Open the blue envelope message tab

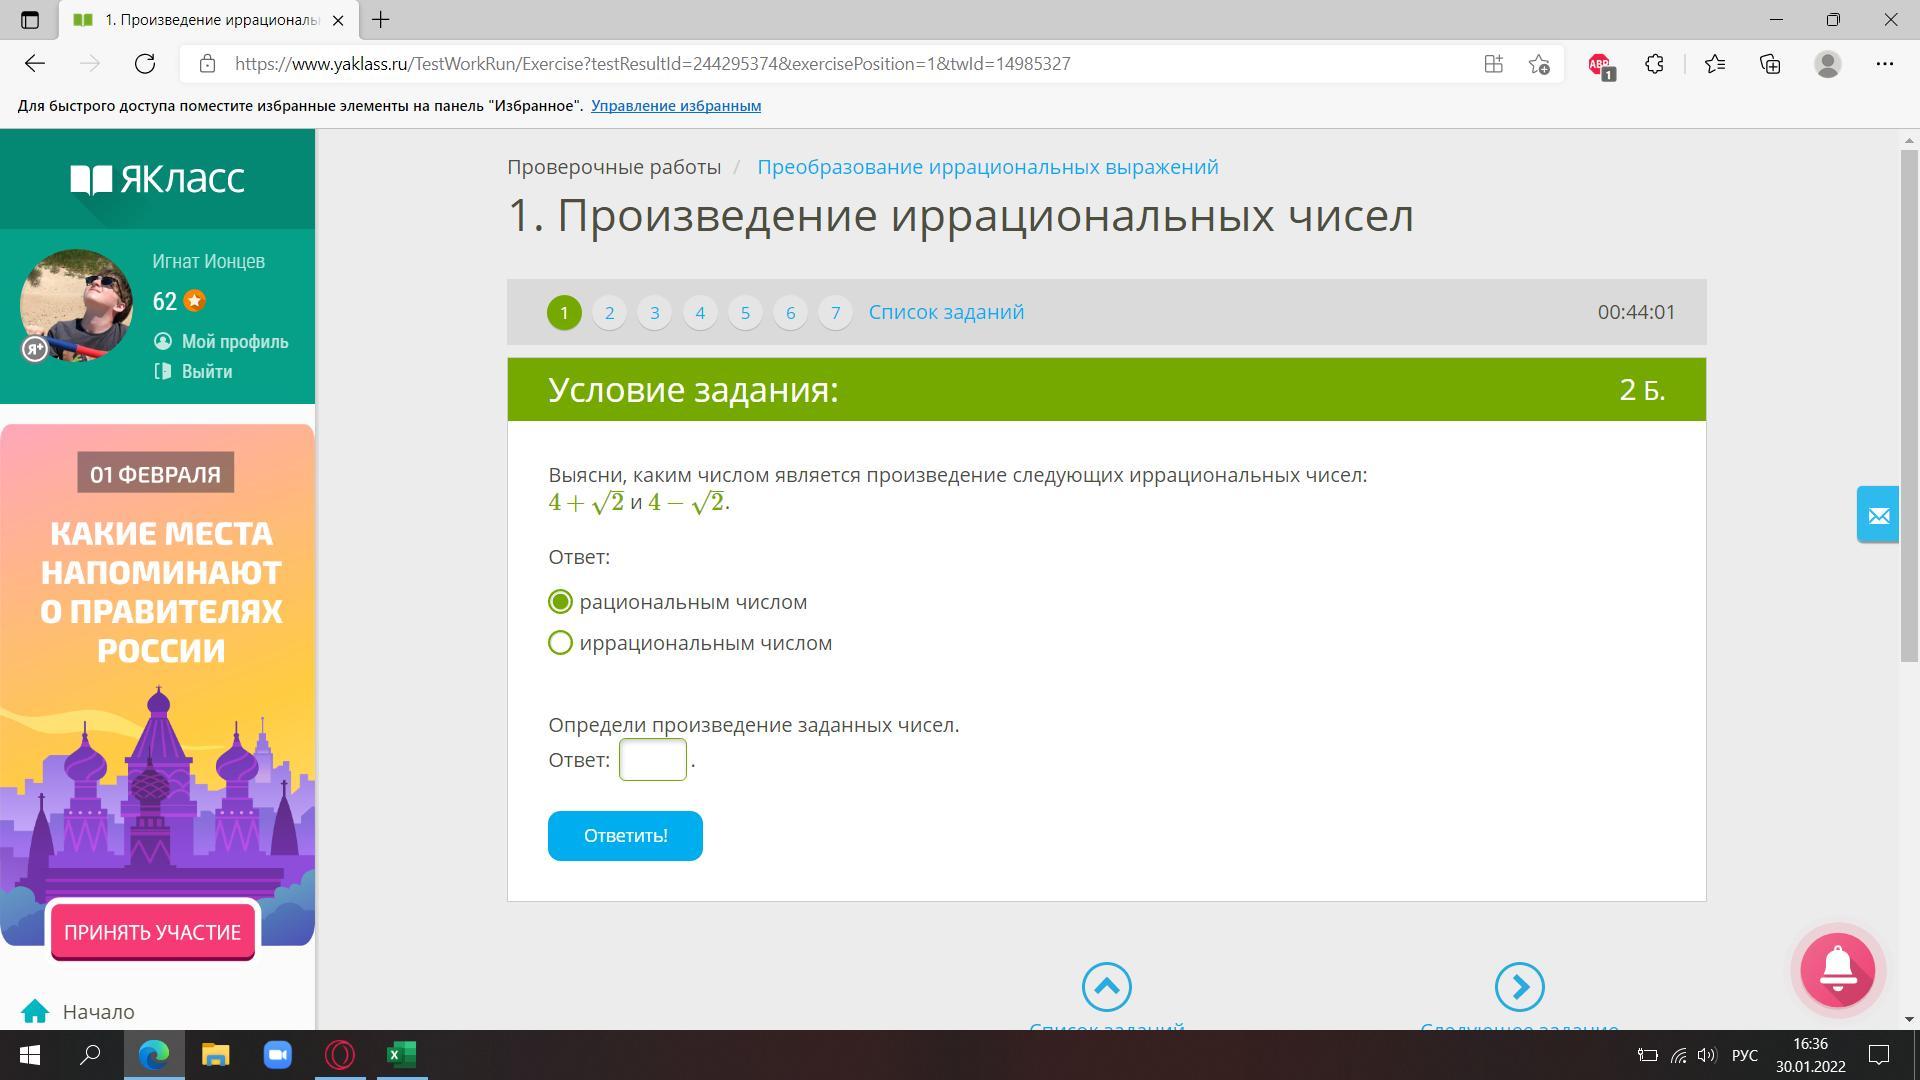(x=1877, y=515)
